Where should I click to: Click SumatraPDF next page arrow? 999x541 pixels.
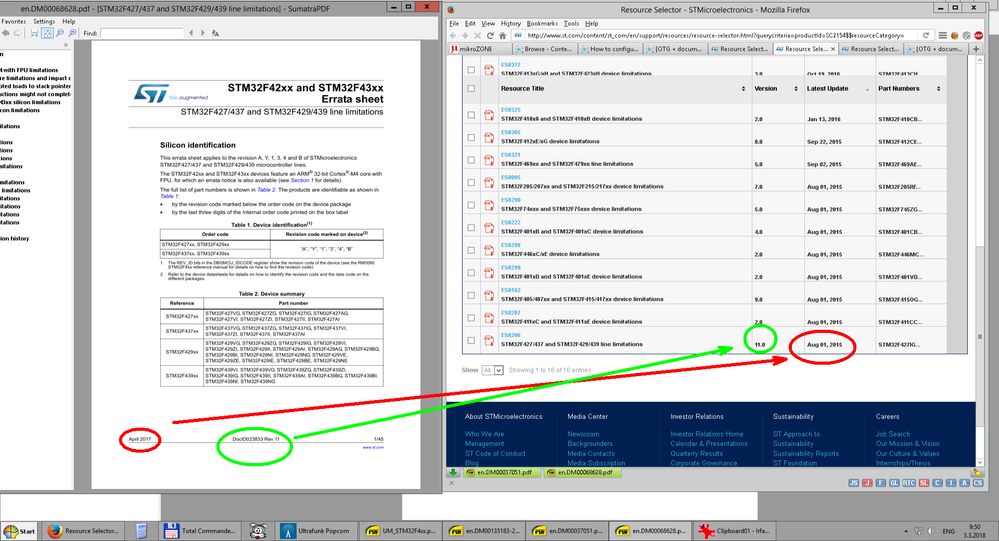(x=18, y=33)
